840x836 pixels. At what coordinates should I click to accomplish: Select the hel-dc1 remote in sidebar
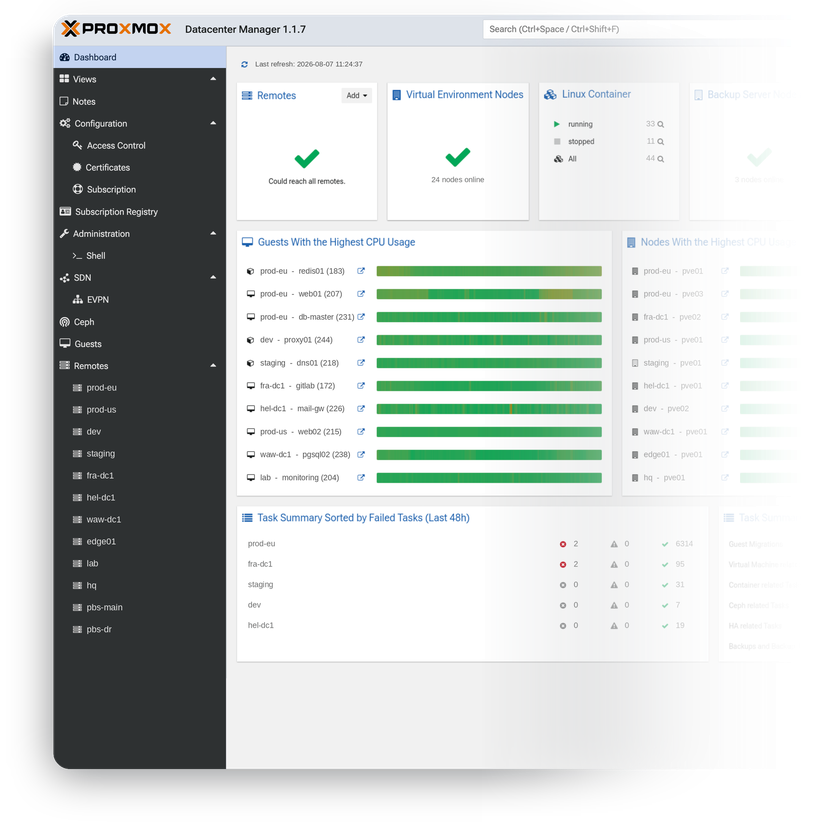tap(140, 498)
